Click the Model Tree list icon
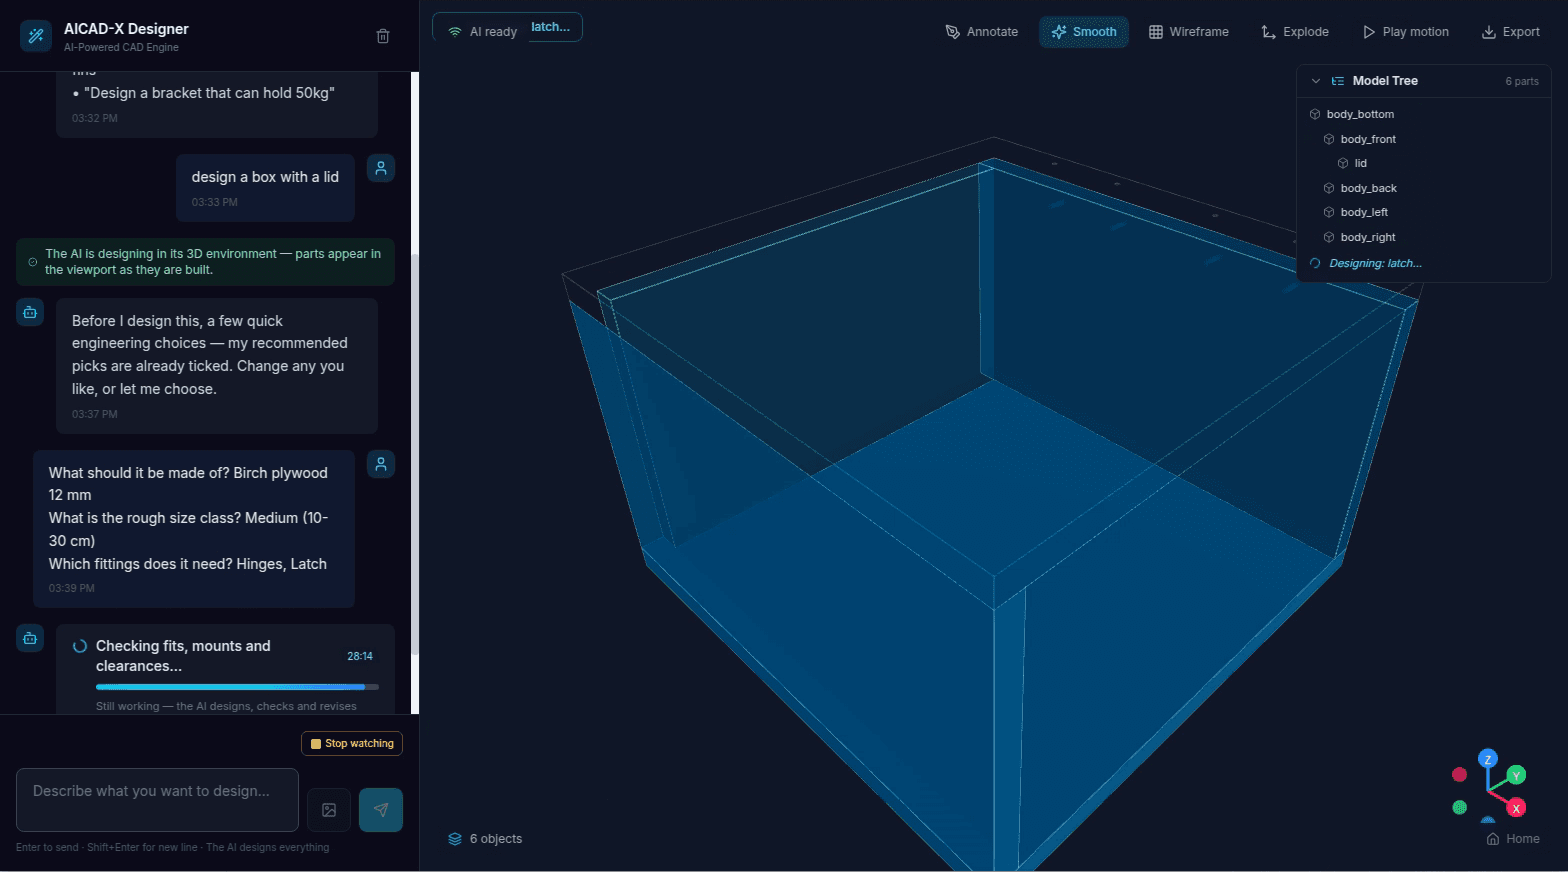This screenshot has height=872, width=1568. [x=1337, y=81]
